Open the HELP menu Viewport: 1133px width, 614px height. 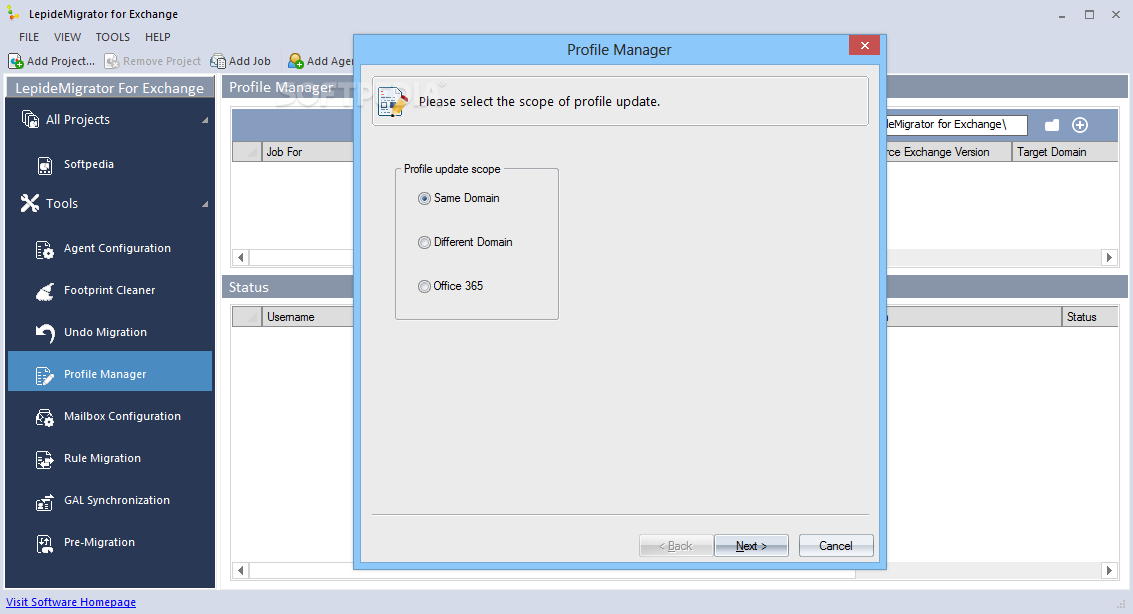pos(158,37)
